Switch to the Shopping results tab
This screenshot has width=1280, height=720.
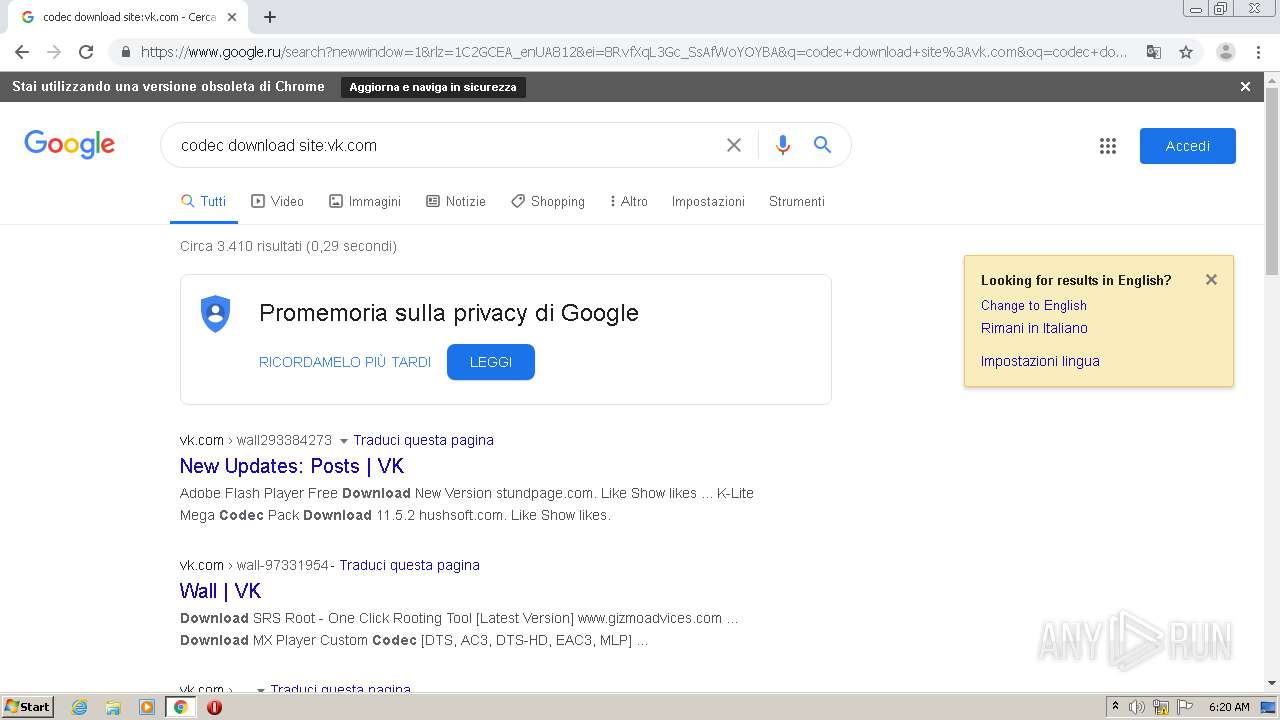coord(548,201)
